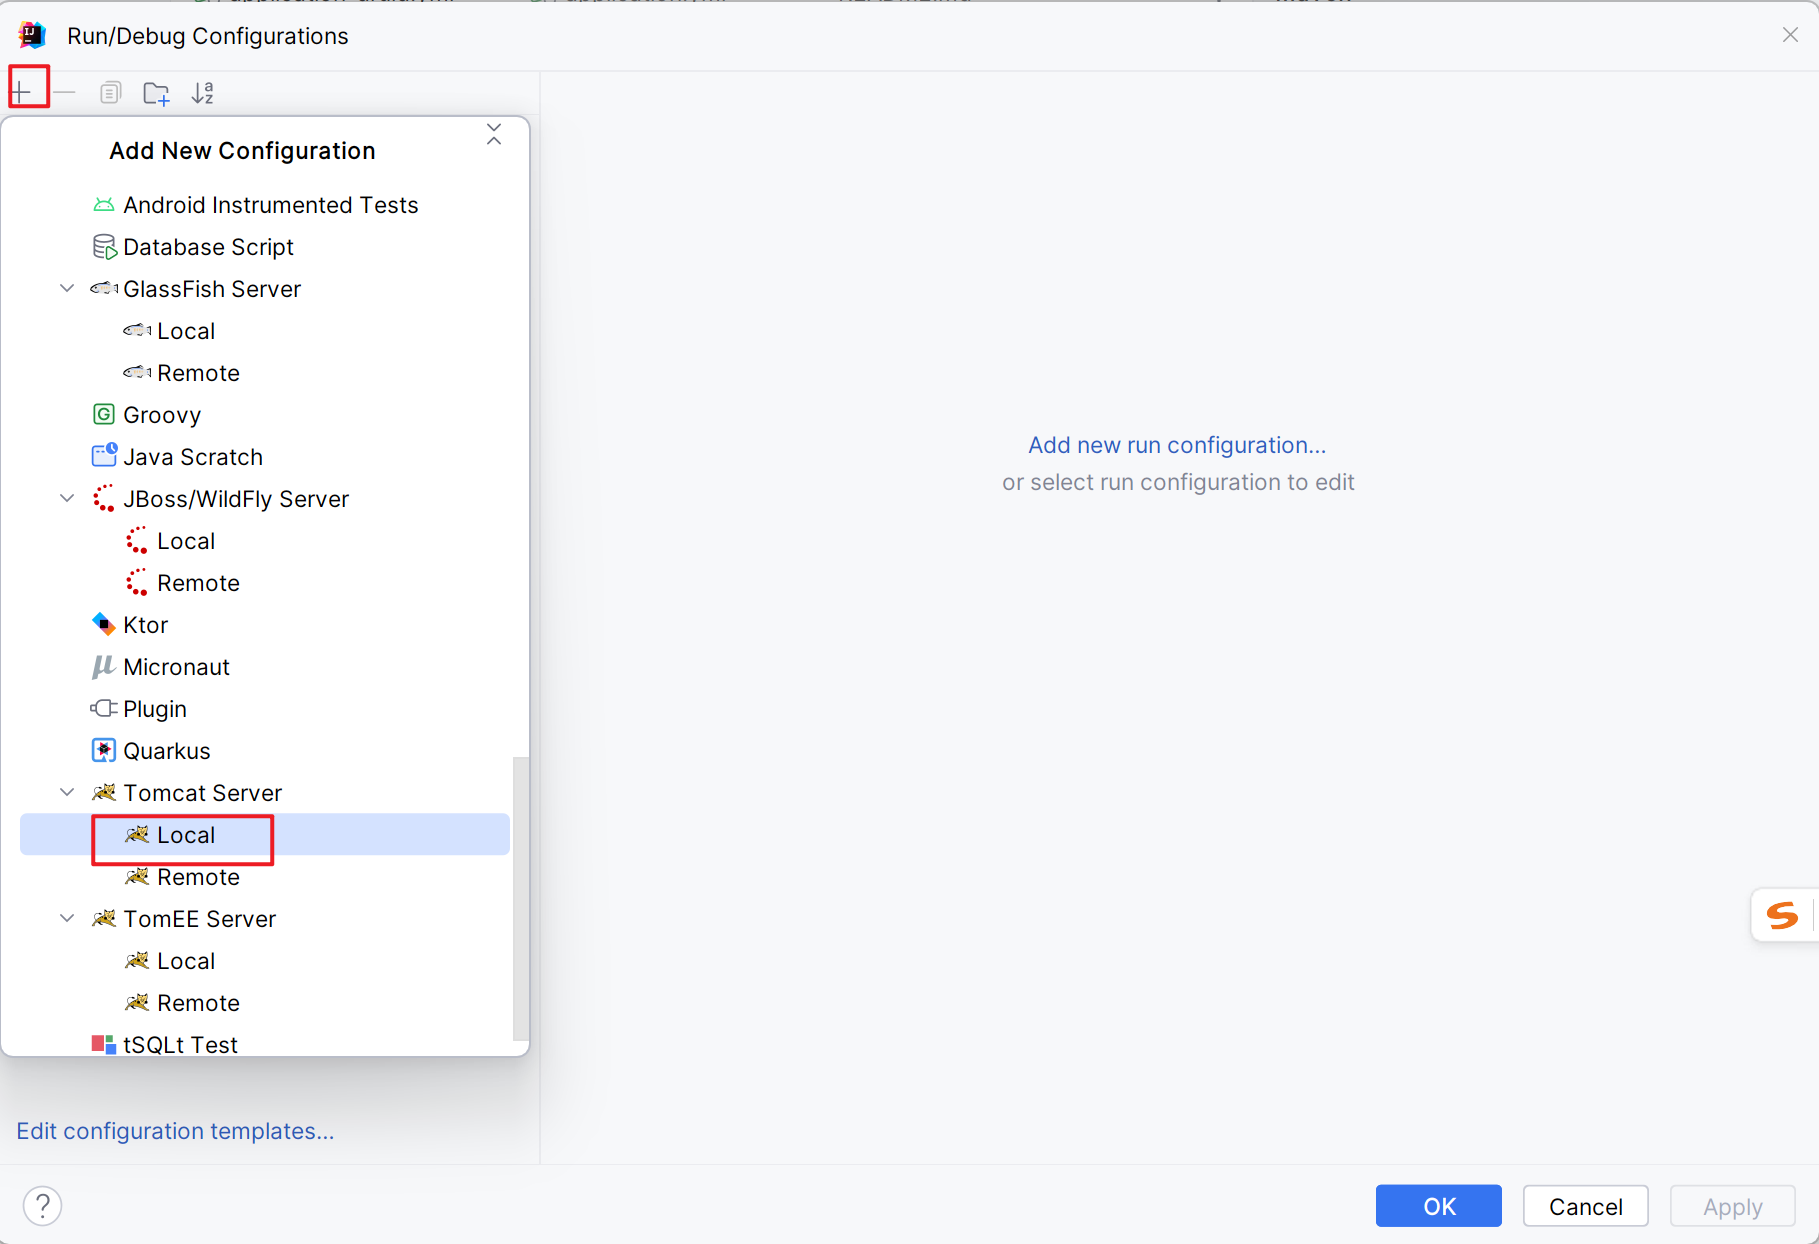Choose Remote under Tomcat Server
Screen dimensions: 1819x1244
pos(265,877)
